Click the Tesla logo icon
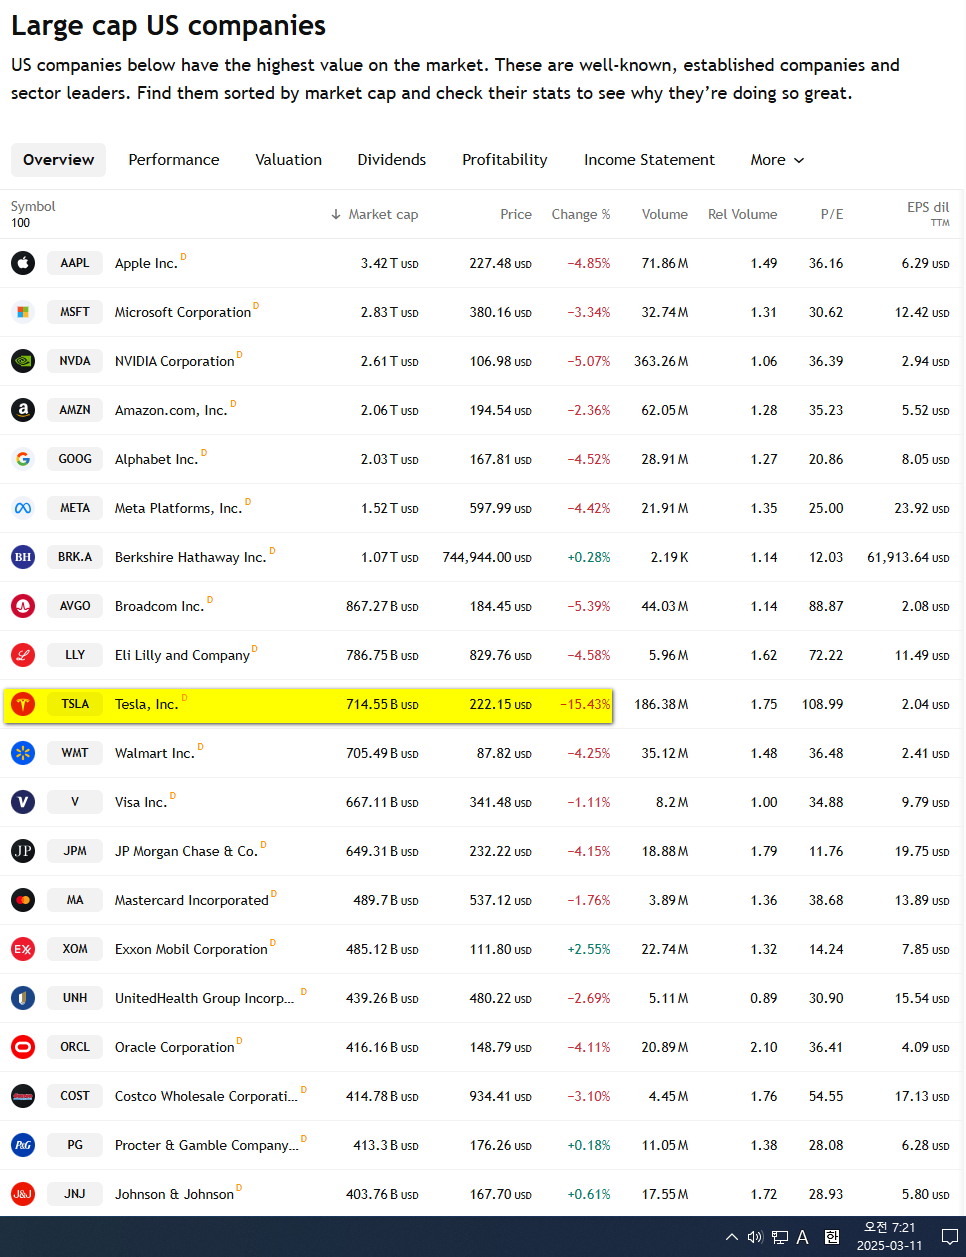The width and height of the screenshot is (966, 1257). click(x=23, y=704)
